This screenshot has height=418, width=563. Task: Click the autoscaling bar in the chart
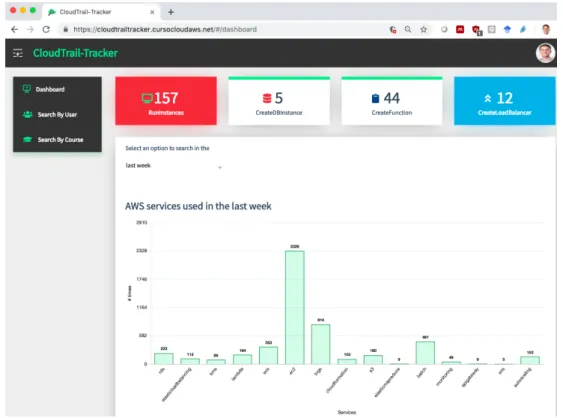[x=530, y=360]
